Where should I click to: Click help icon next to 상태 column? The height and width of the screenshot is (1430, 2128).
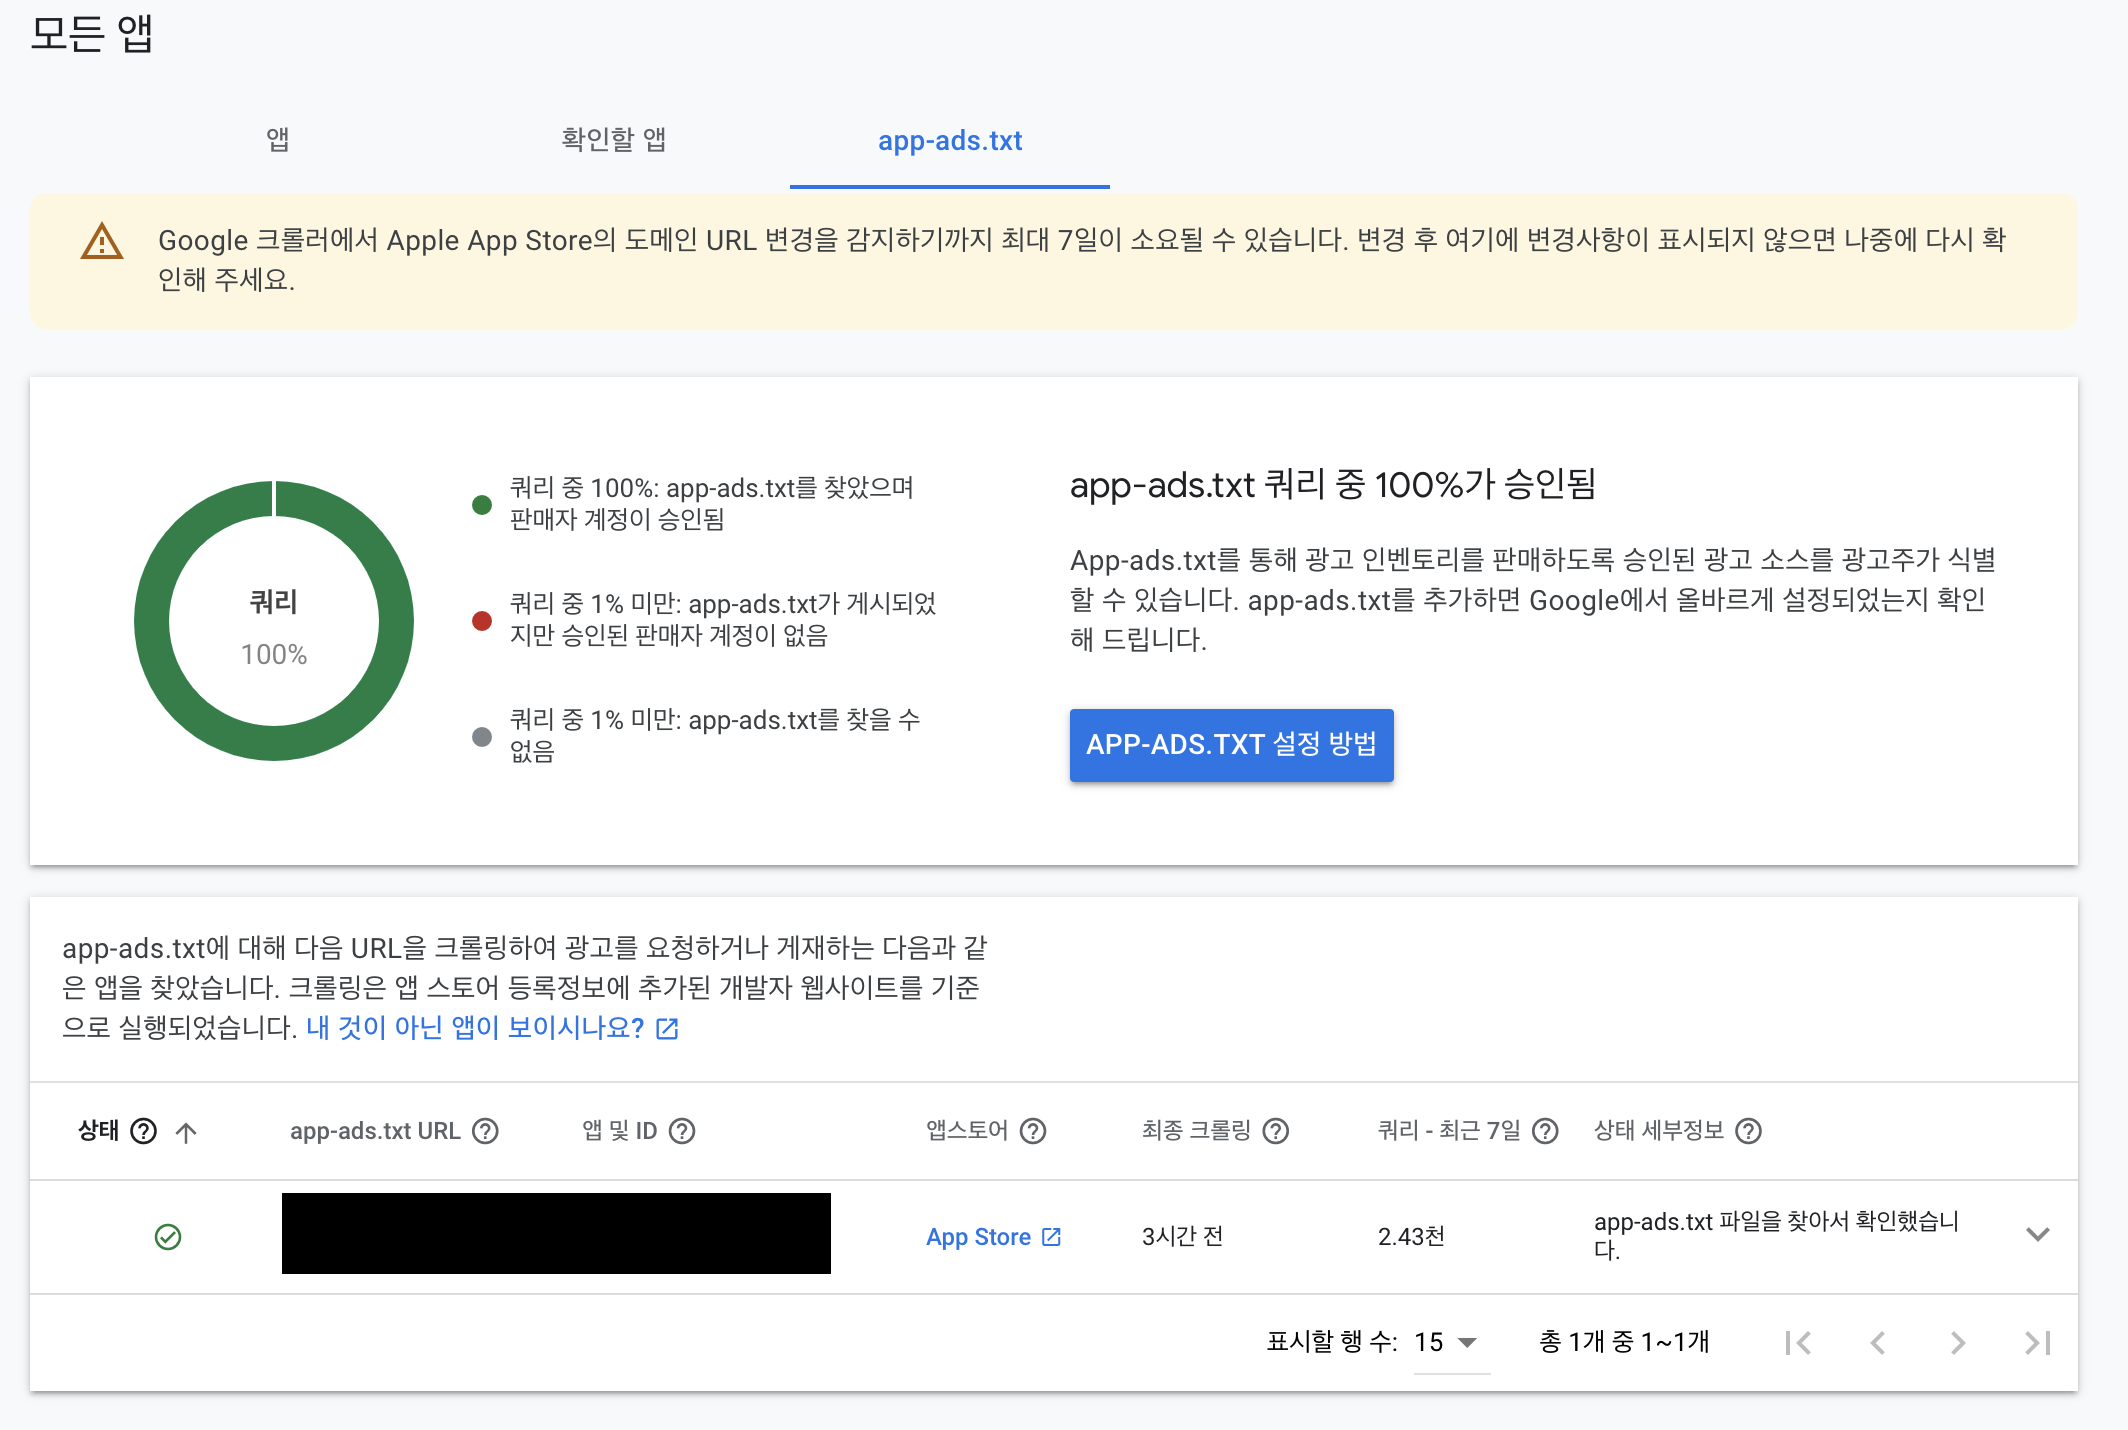[x=144, y=1131]
